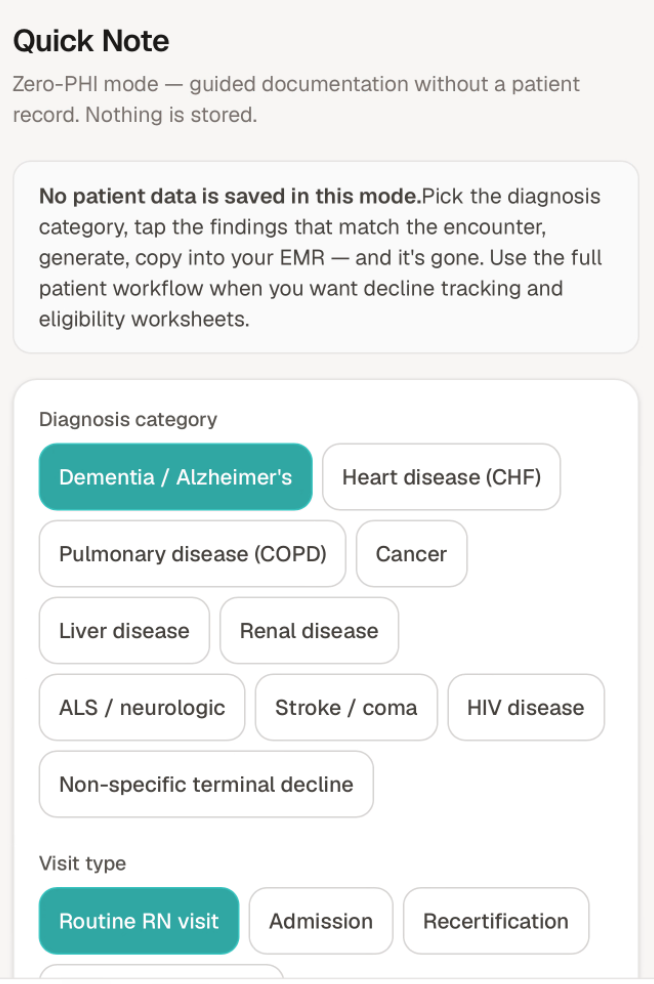Screen dimensions: 654x984
Task: Select Renal disease category
Action: (309, 630)
